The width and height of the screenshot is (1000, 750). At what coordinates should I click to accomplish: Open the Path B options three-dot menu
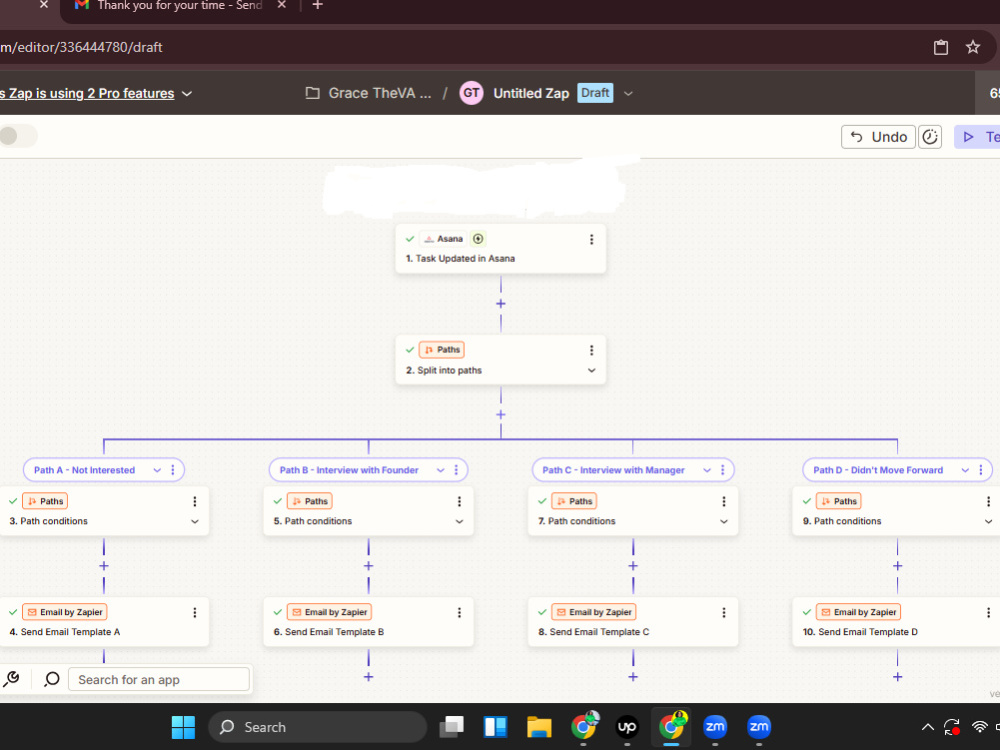(x=456, y=470)
